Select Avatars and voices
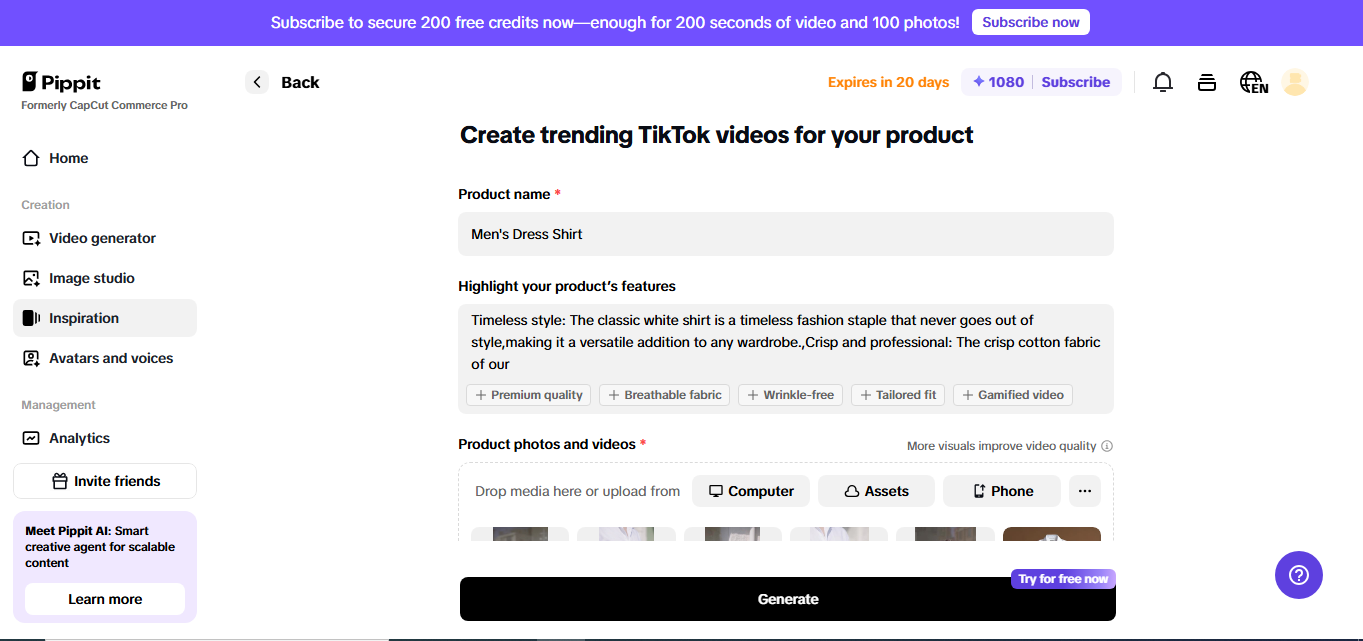The height and width of the screenshot is (641, 1363). click(110, 357)
